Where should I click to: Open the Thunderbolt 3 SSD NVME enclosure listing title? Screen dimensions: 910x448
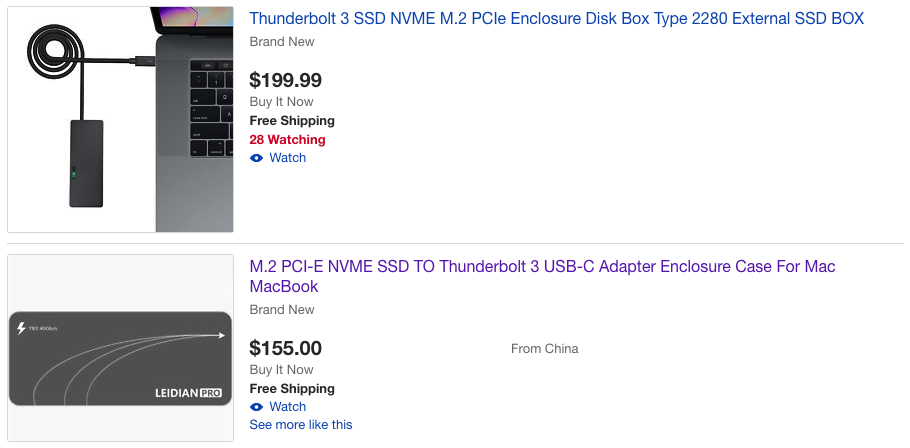tap(556, 19)
